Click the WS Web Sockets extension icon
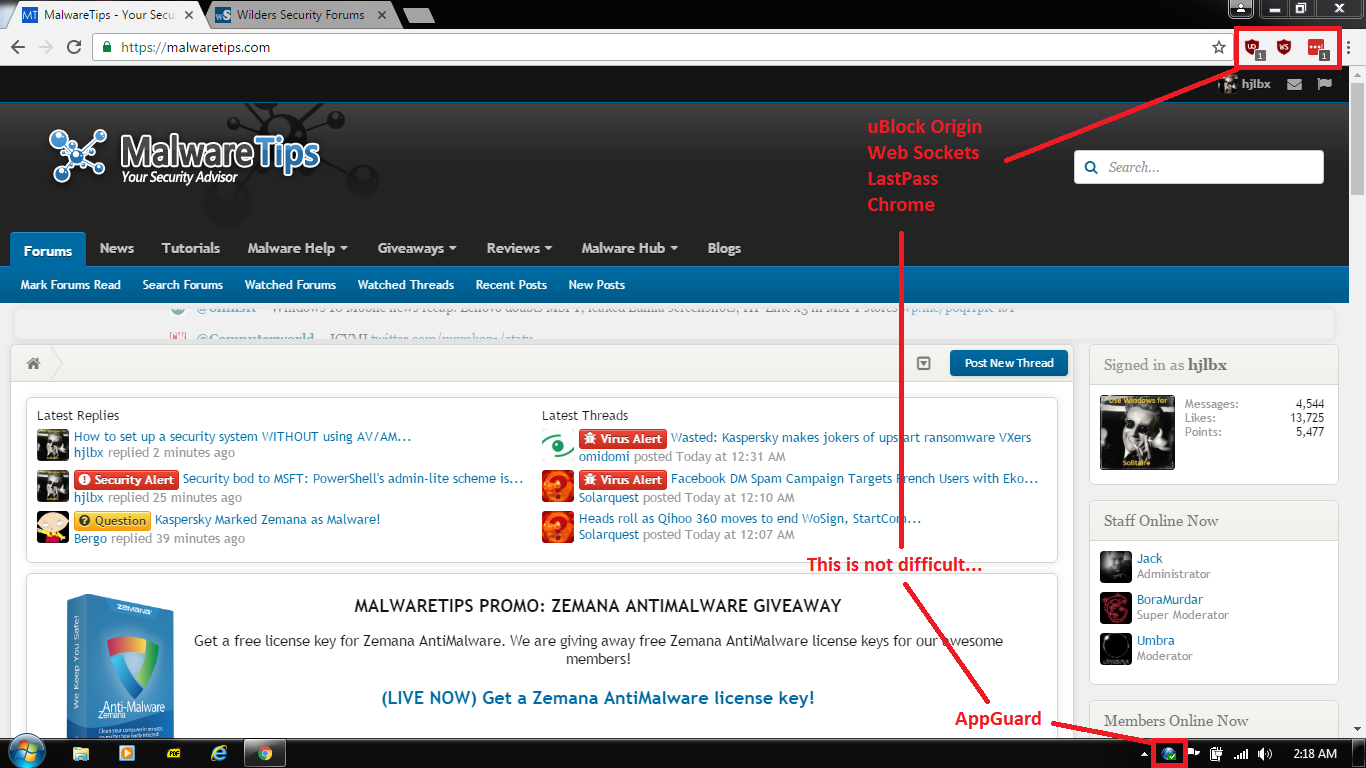 click(x=1284, y=47)
